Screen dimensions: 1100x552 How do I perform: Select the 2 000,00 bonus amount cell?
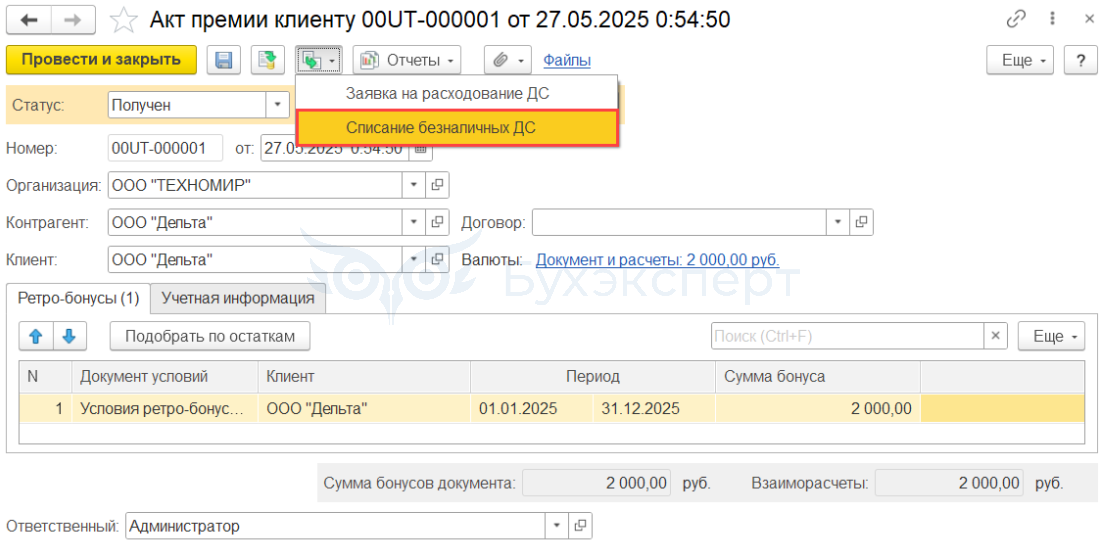click(x=818, y=408)
